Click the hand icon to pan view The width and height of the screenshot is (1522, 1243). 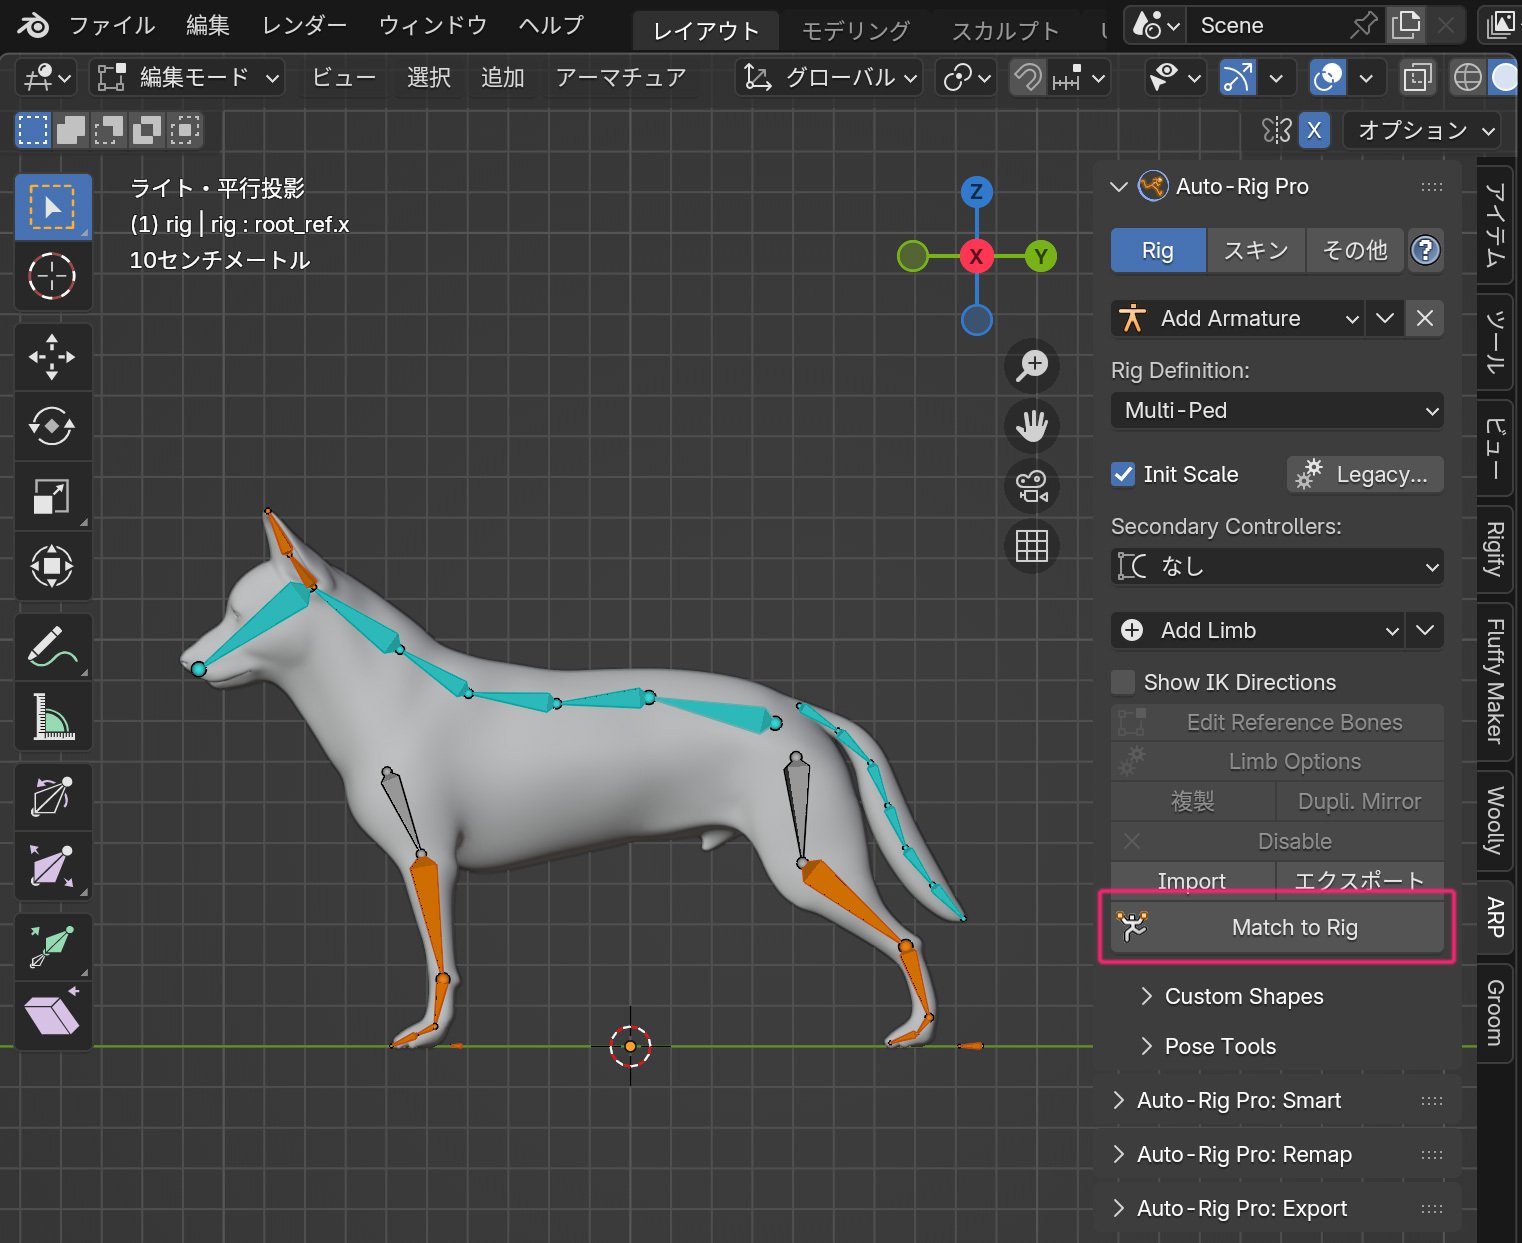tap(1031, 426)
